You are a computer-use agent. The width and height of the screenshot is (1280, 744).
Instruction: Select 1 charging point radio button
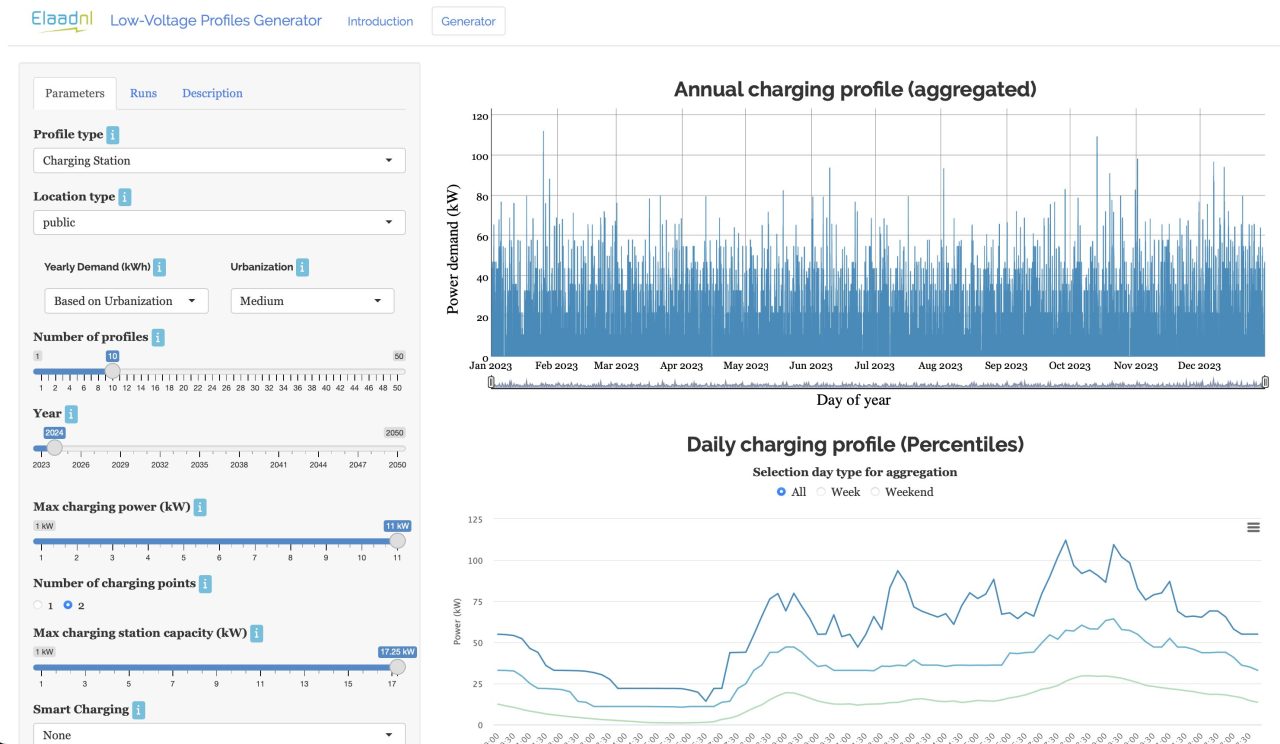click(39, 605)
